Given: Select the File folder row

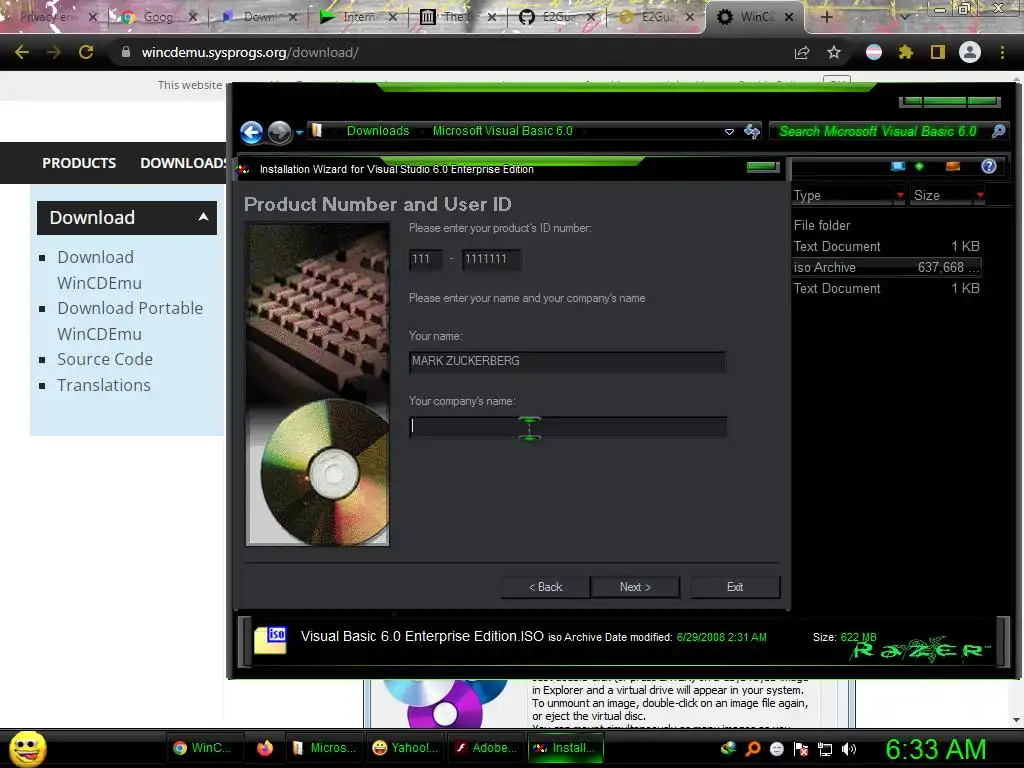Looking at the screenshot, I should click(x=887, y=225).
